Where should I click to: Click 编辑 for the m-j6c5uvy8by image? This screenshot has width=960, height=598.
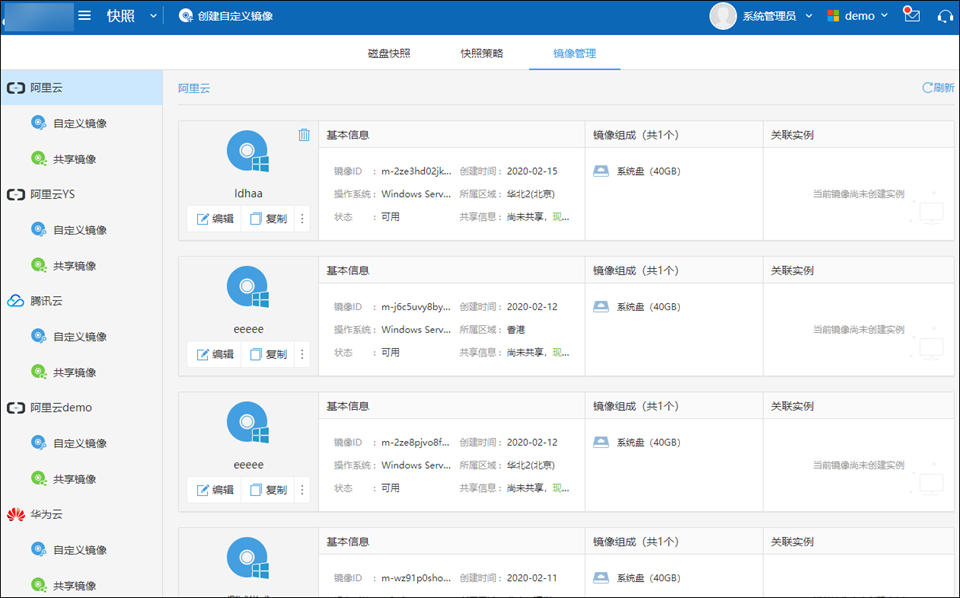(x=215, y=354)
